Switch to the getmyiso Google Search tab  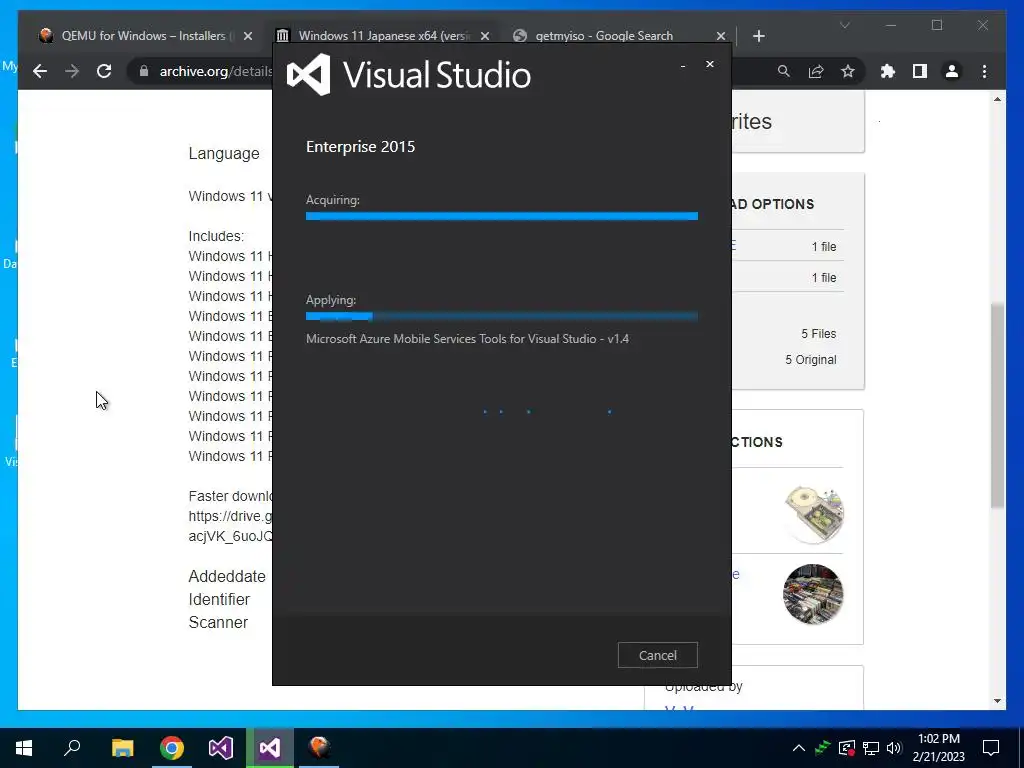point(604,36)
